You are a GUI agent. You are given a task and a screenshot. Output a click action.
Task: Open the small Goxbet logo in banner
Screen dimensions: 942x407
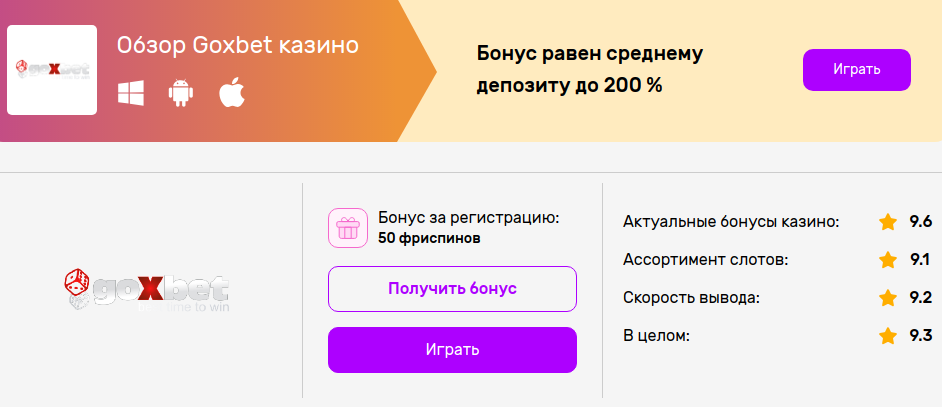tap(52, 70)
